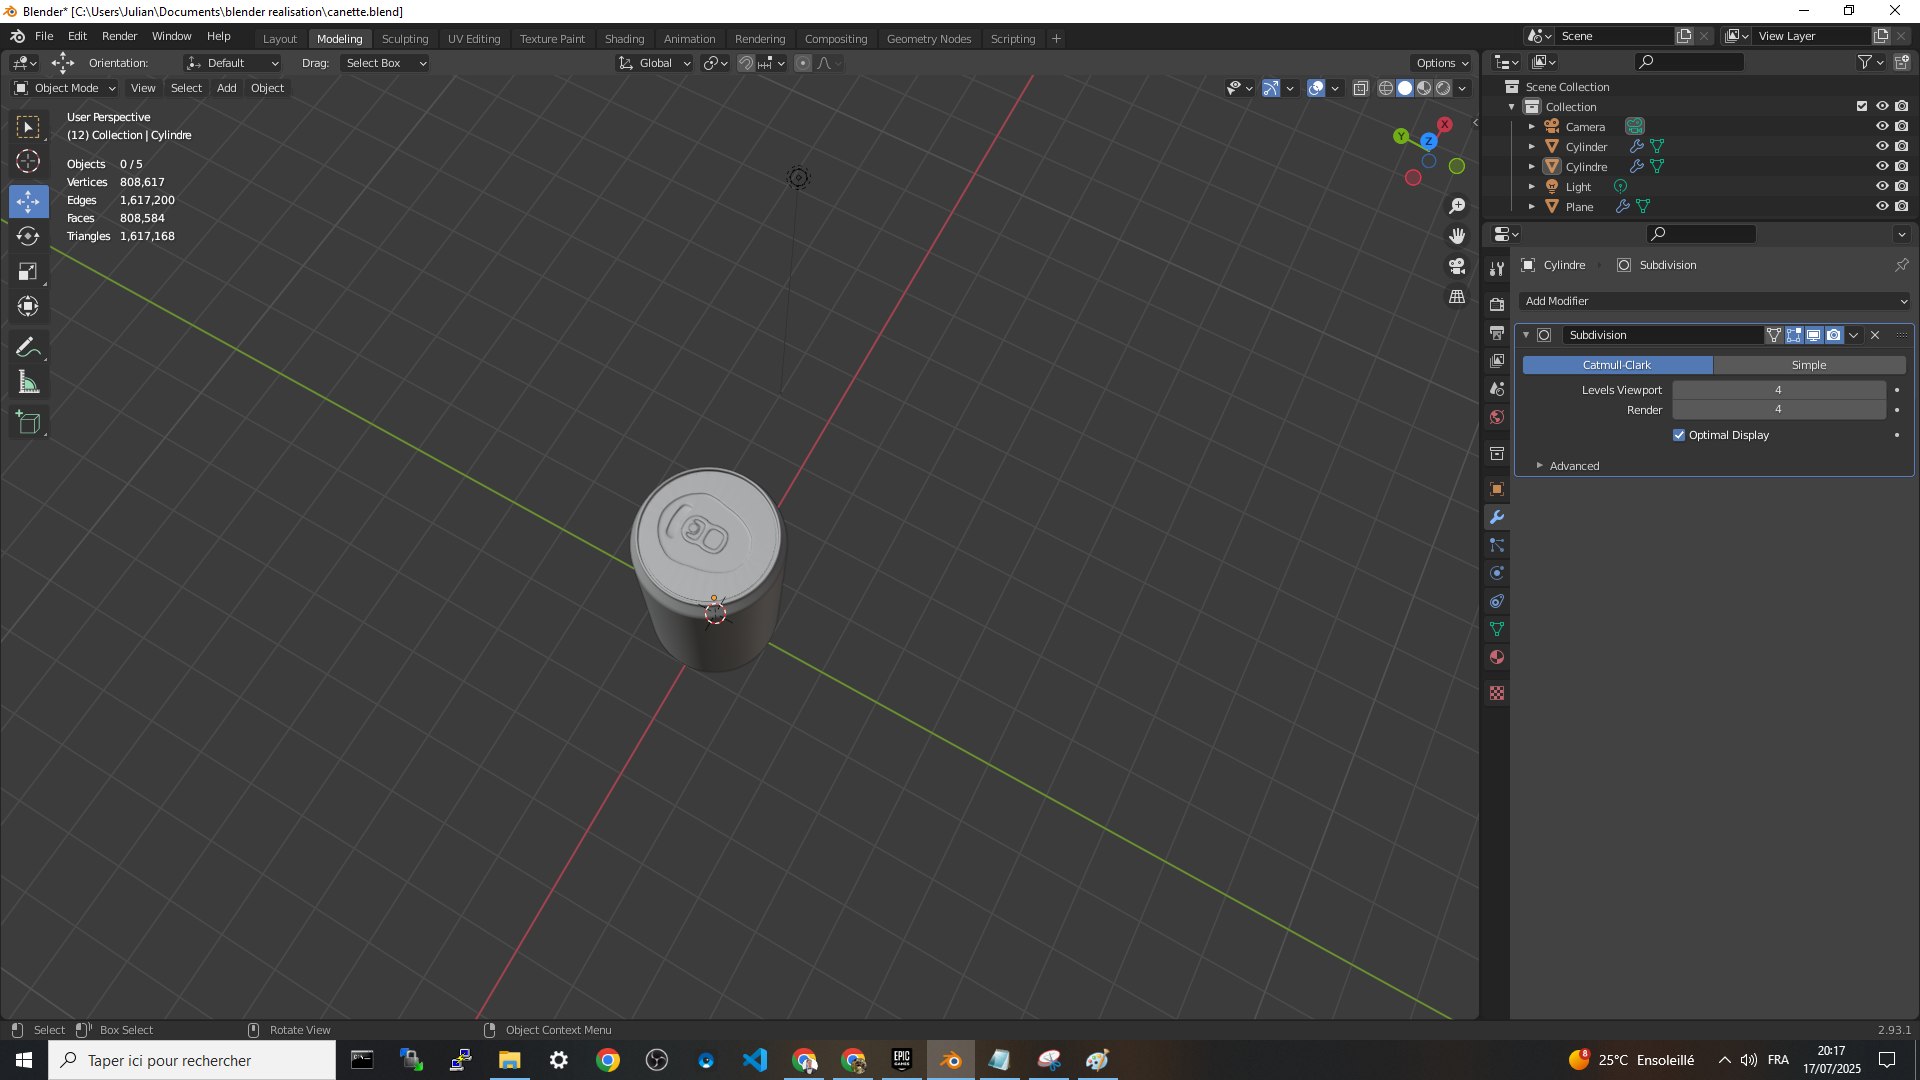Open the Drag Select Box dropdown
The image size is (1920, 1080).
pos(385,63)
